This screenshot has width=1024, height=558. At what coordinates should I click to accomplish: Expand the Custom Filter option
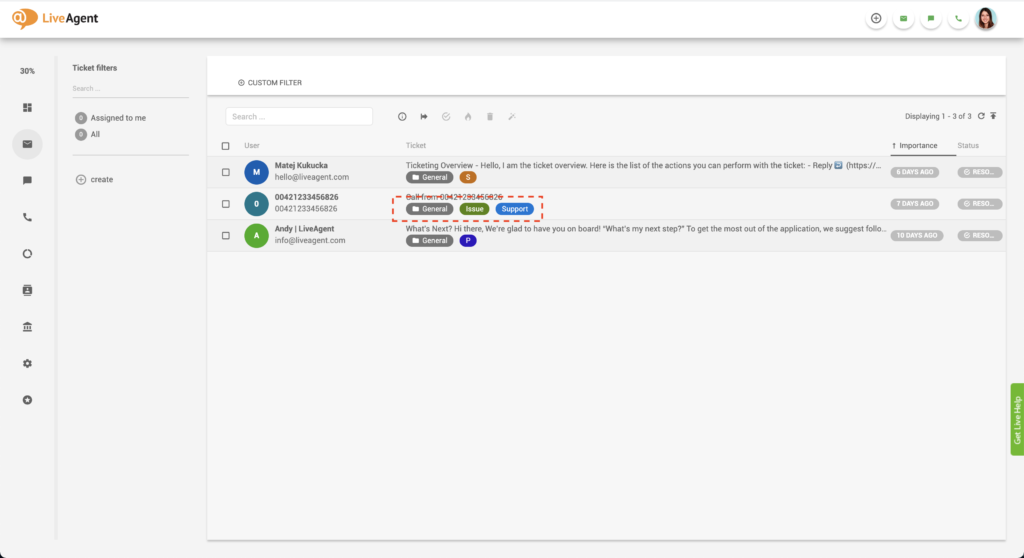pos(270,82)
